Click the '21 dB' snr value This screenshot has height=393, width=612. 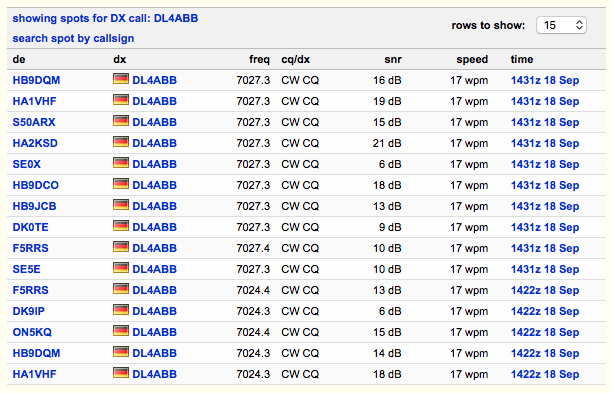[386, 143]
